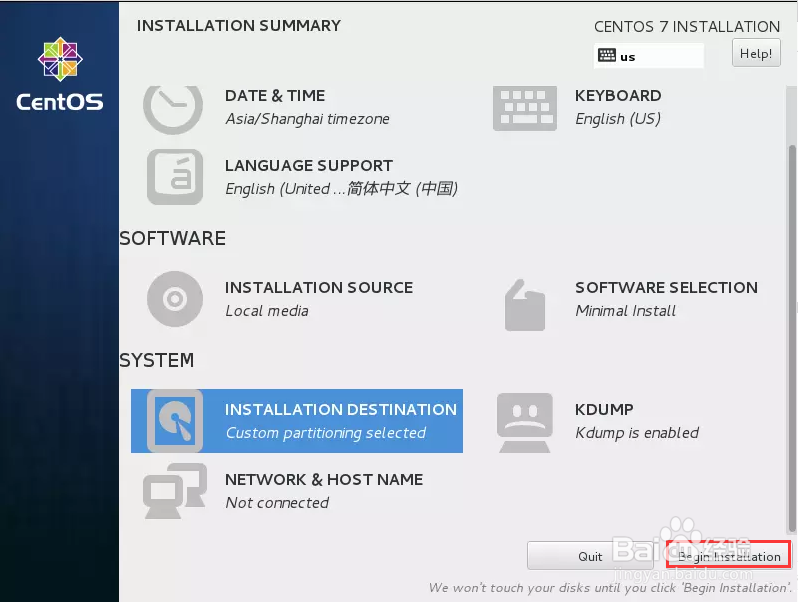Image resolution: width=798 pixels, height=602 pixels.
Task: Click the us keyboard layout indicator field
Action: tap(648, 55)
